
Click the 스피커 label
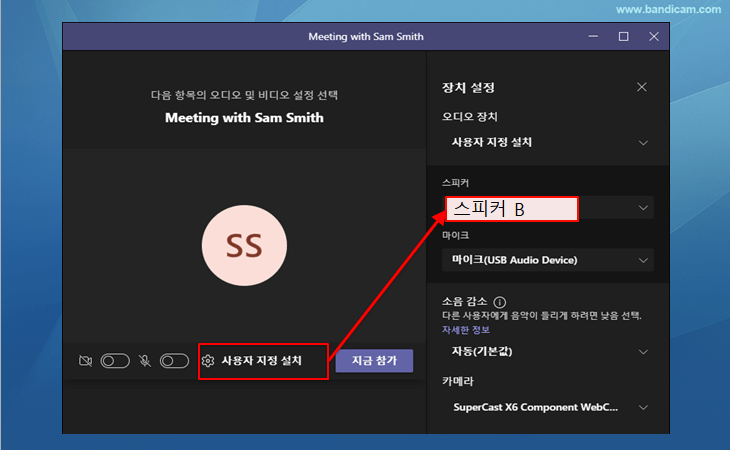455,183
